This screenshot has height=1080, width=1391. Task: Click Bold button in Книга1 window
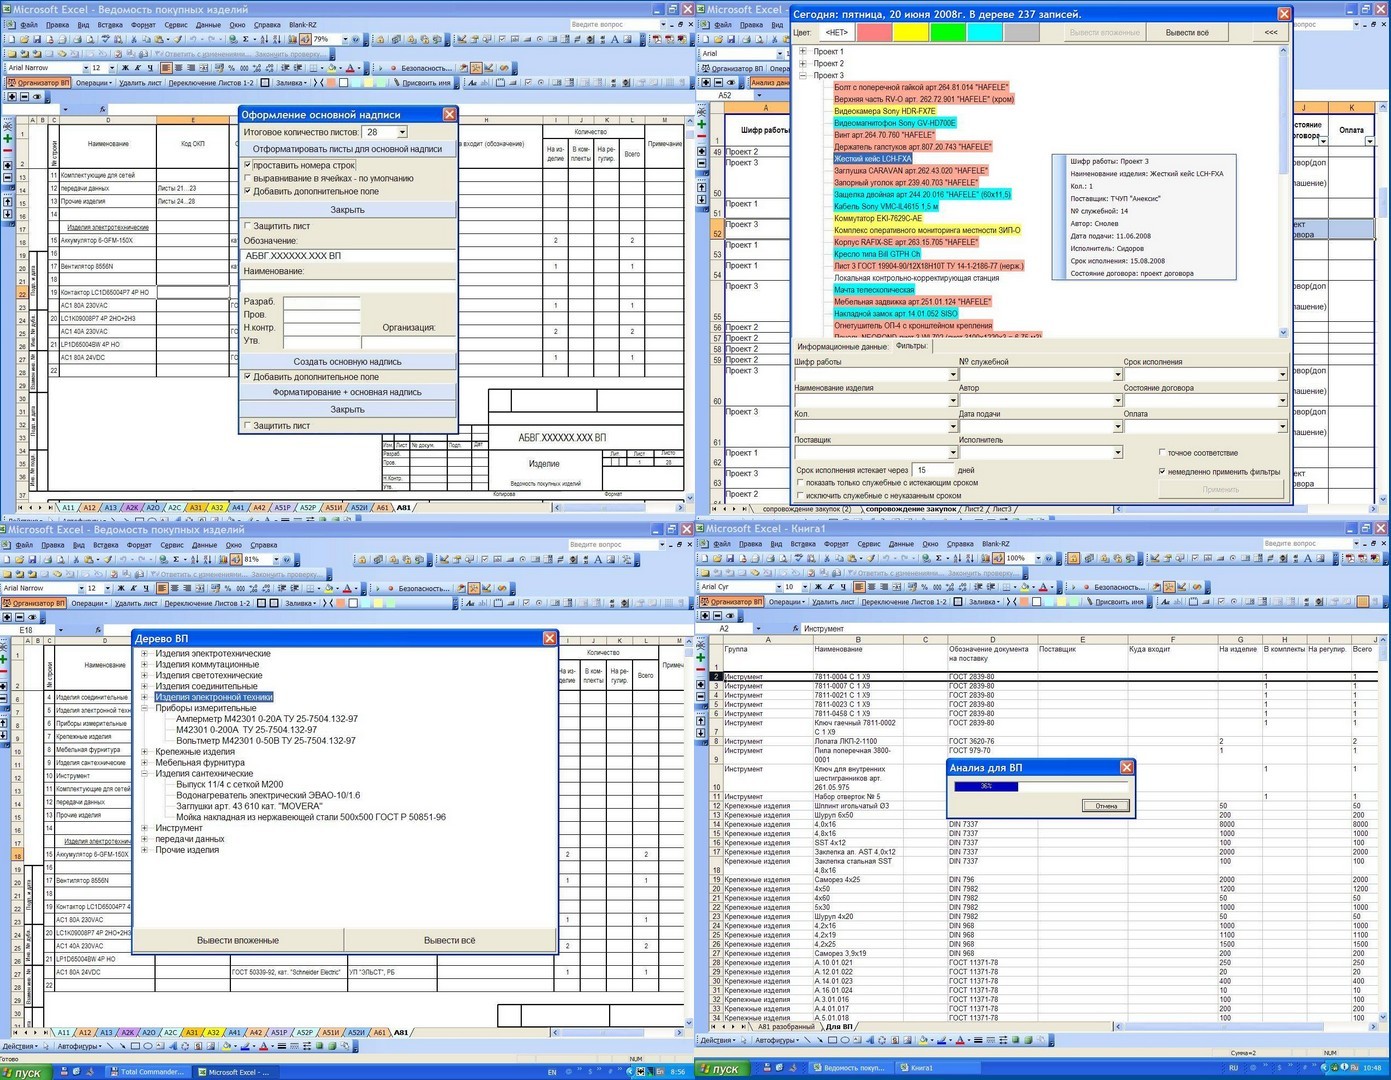coord(818,587)
